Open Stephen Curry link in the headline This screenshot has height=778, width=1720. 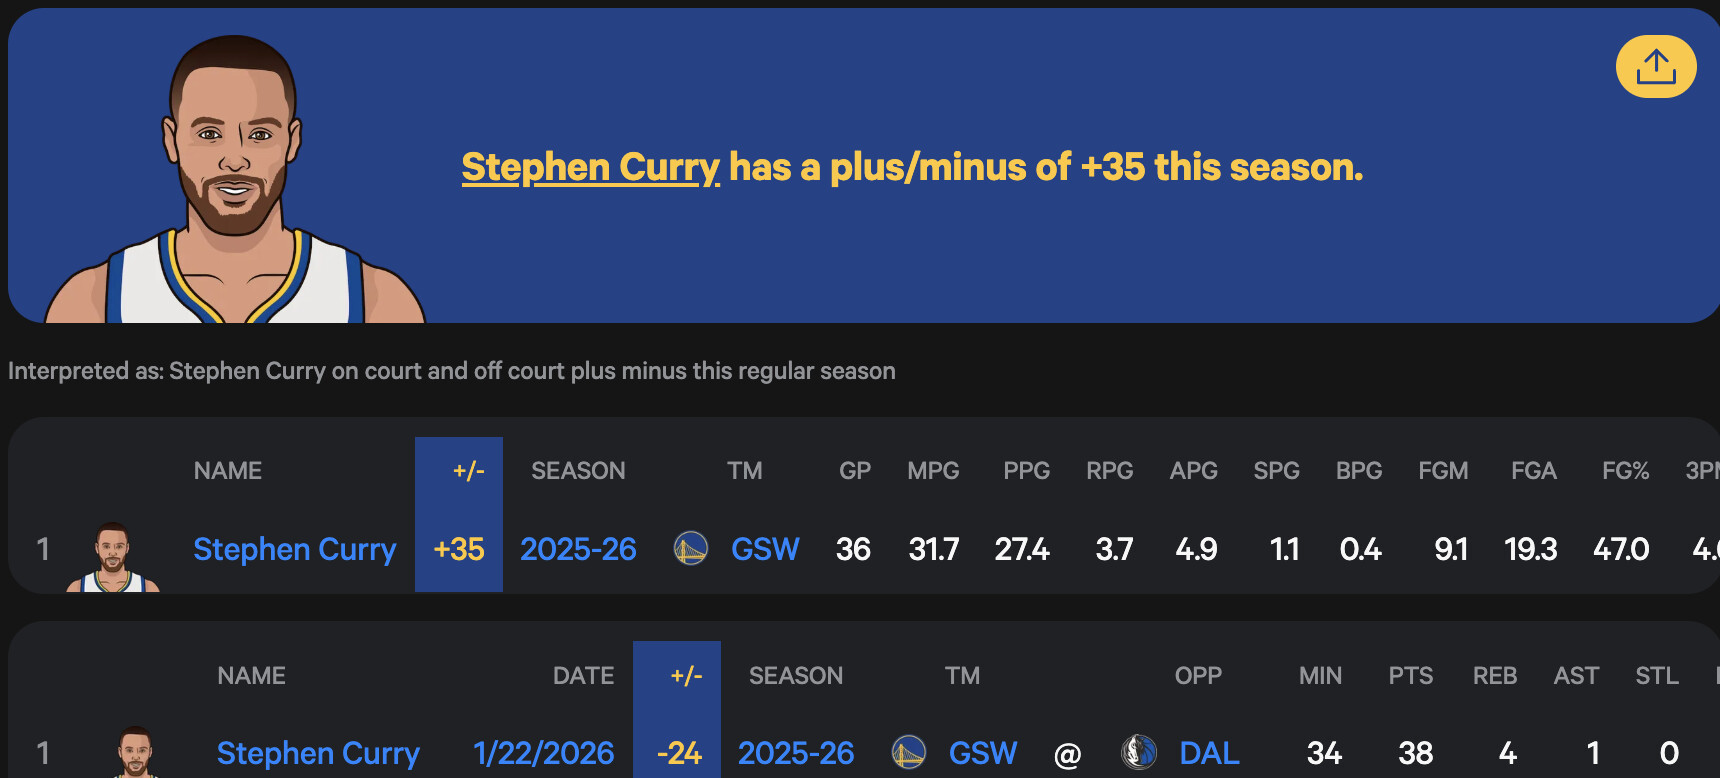(590, 167)
